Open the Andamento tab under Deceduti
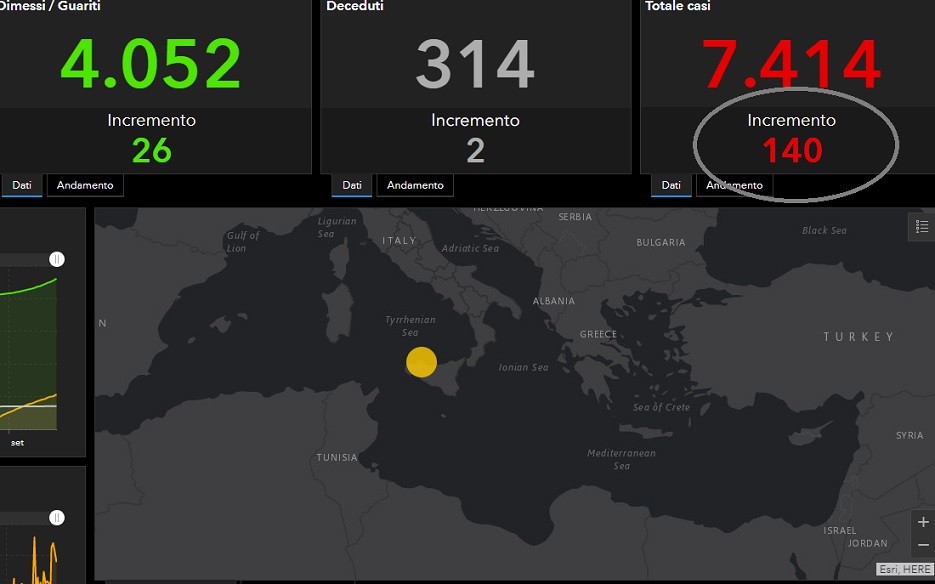935x584 pixels. click(415, 185)
